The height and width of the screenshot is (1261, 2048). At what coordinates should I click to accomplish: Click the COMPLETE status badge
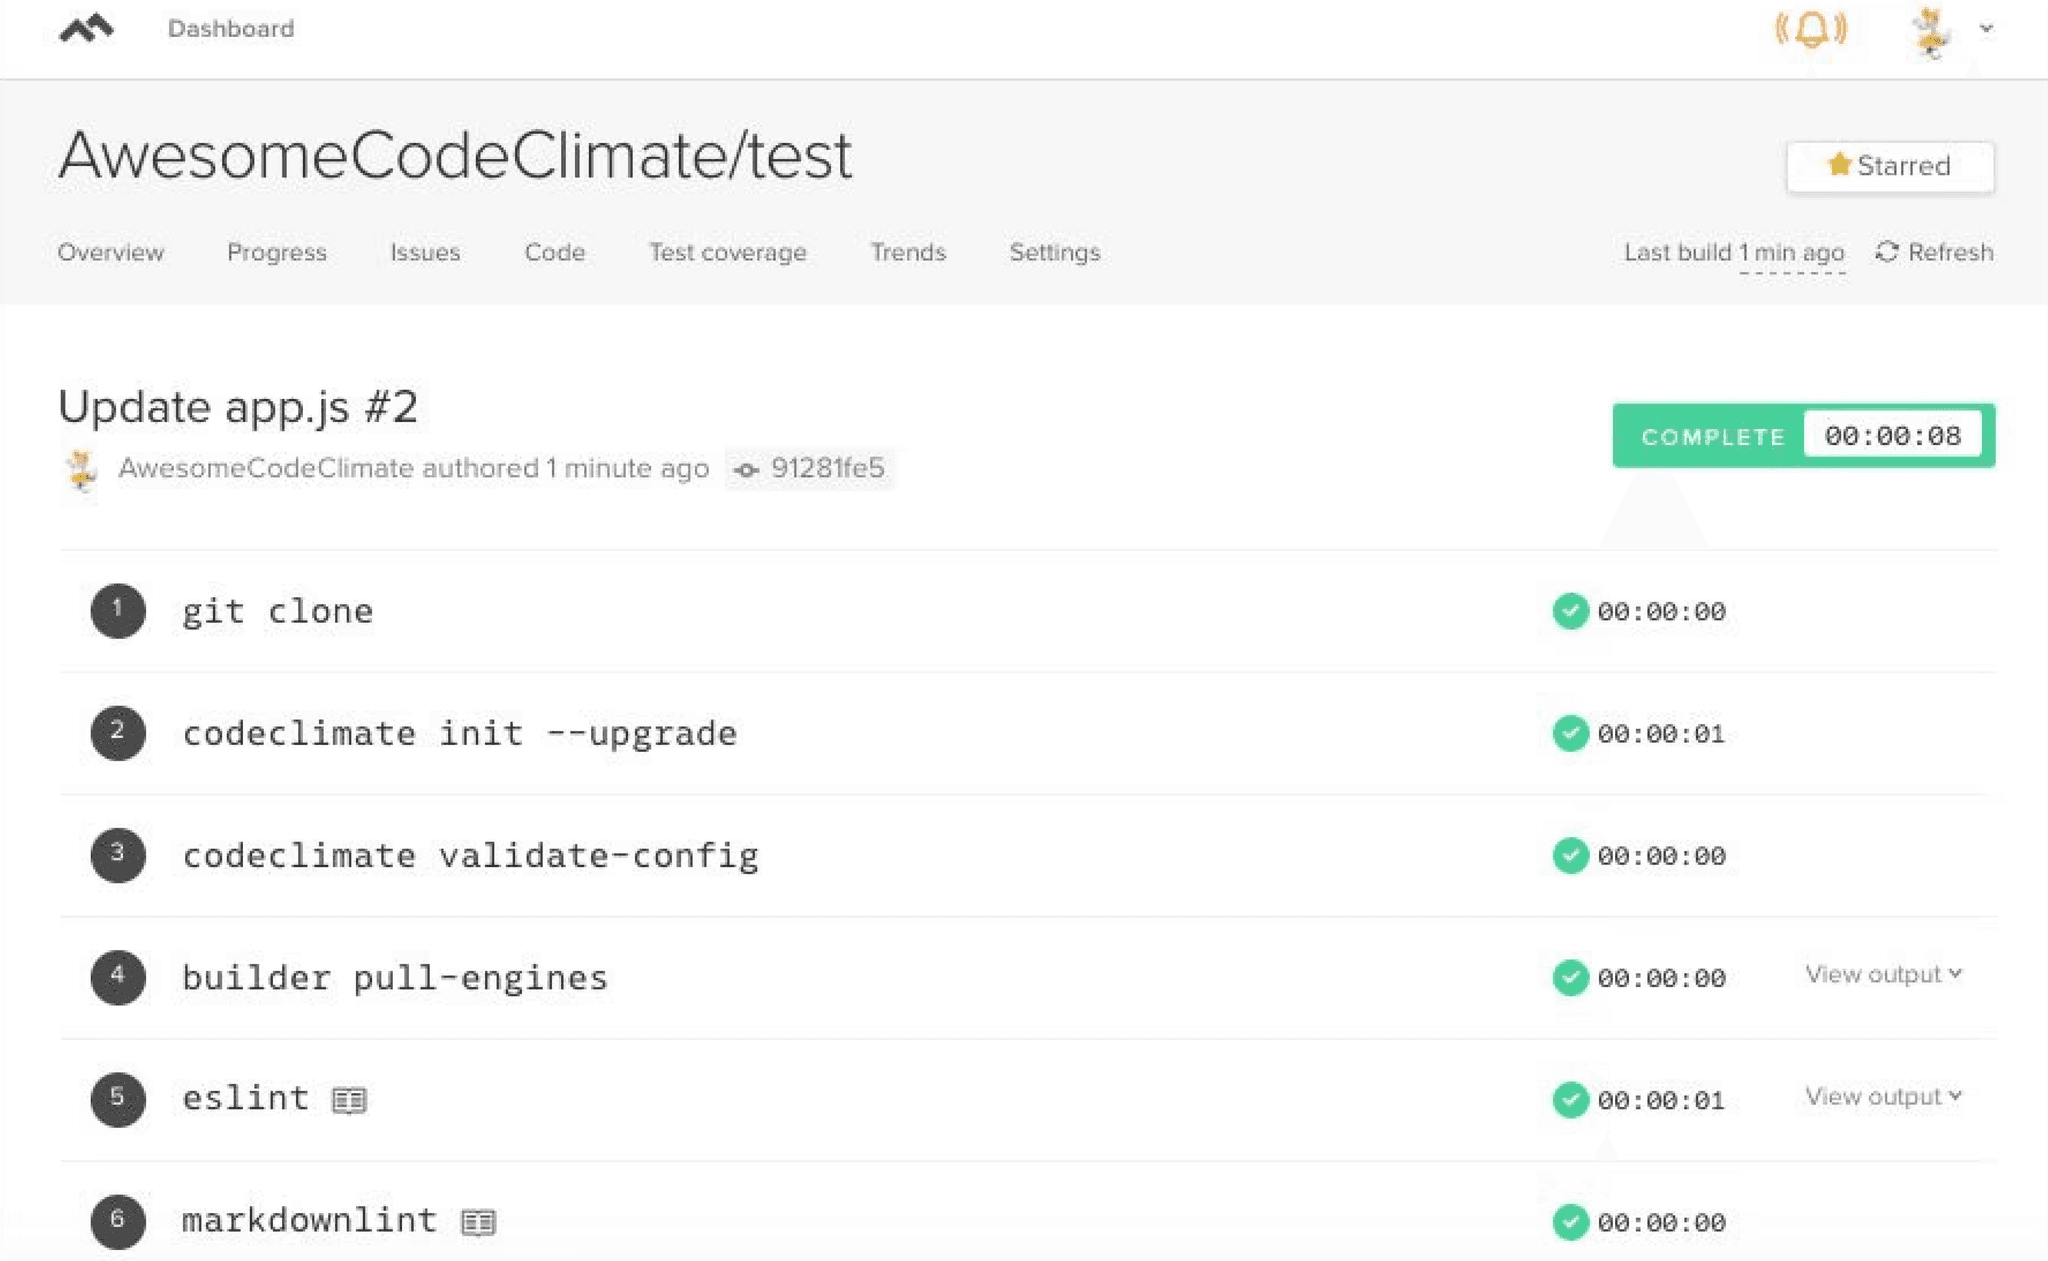coord(1710,436)
